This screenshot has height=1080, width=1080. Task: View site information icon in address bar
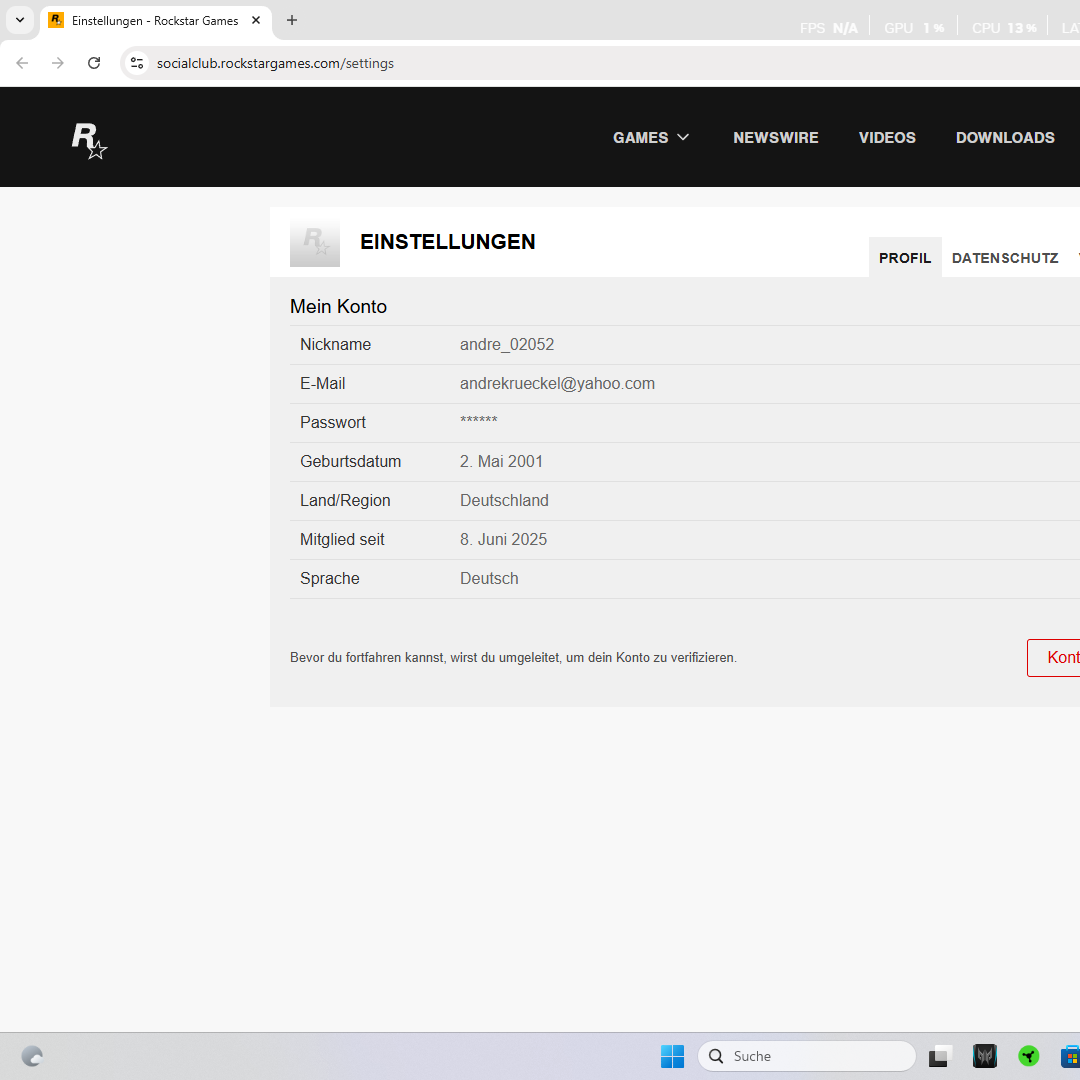pyautogui.click(x=137, y=63)
